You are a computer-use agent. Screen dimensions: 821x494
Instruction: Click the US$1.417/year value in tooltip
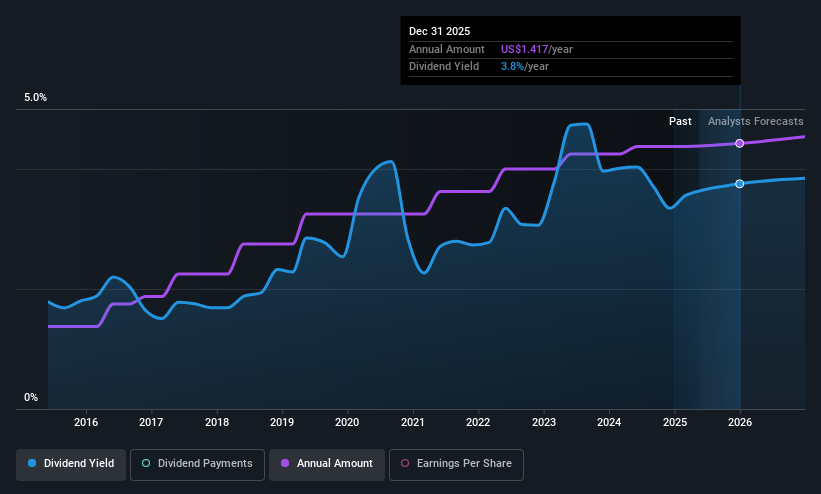tap(537, 49)
